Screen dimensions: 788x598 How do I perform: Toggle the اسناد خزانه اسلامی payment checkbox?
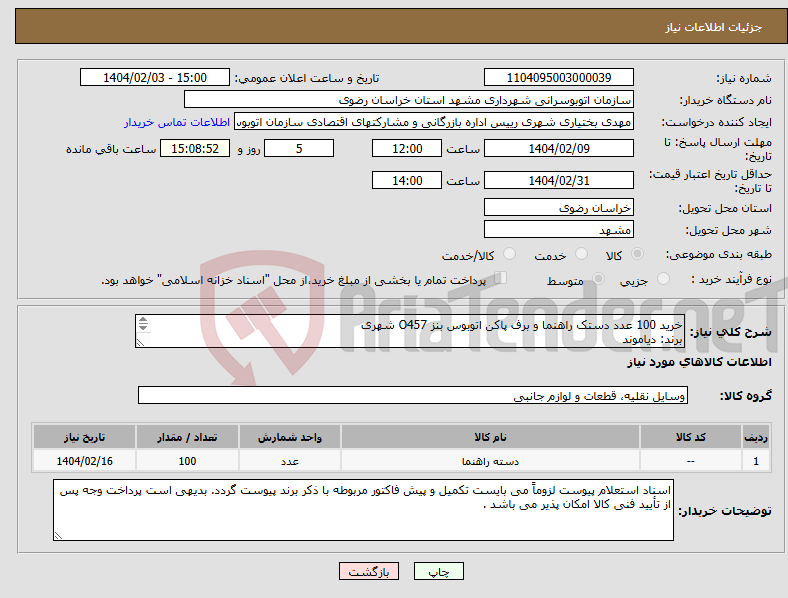click(501, 278)
